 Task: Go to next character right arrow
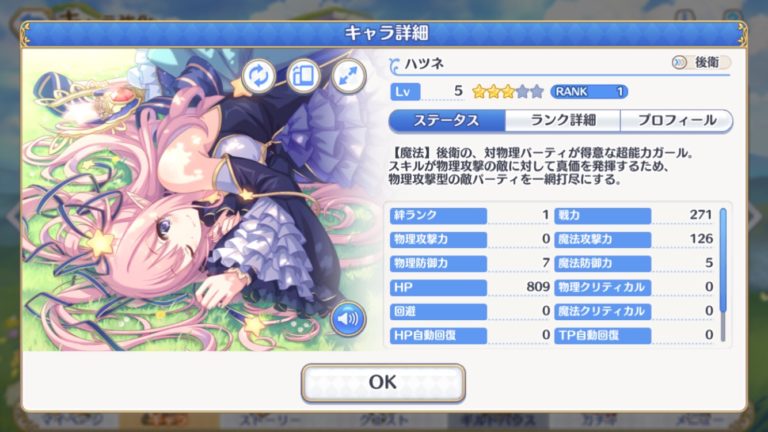[x=756, y=216]
